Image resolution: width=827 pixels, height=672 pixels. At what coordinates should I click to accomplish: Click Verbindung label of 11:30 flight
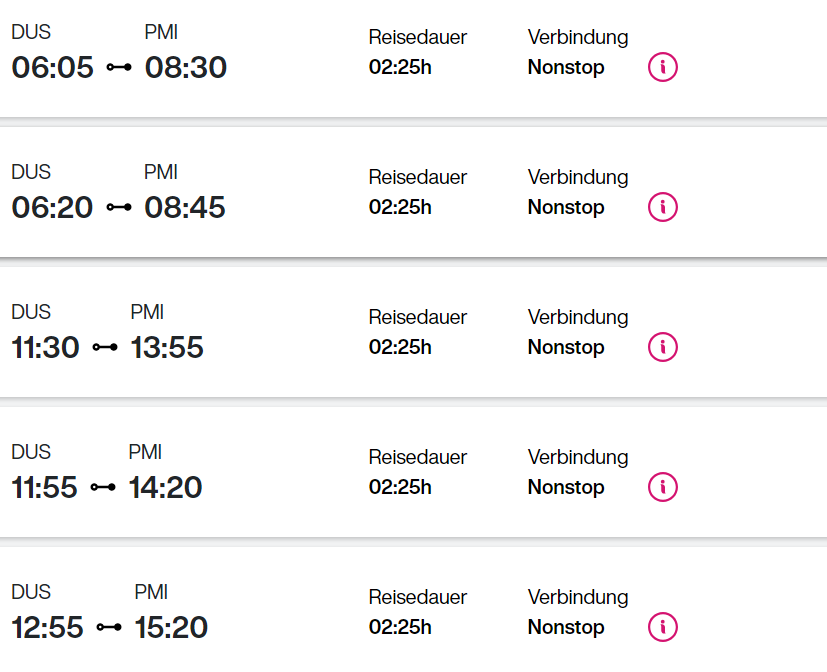pos(578,317)
